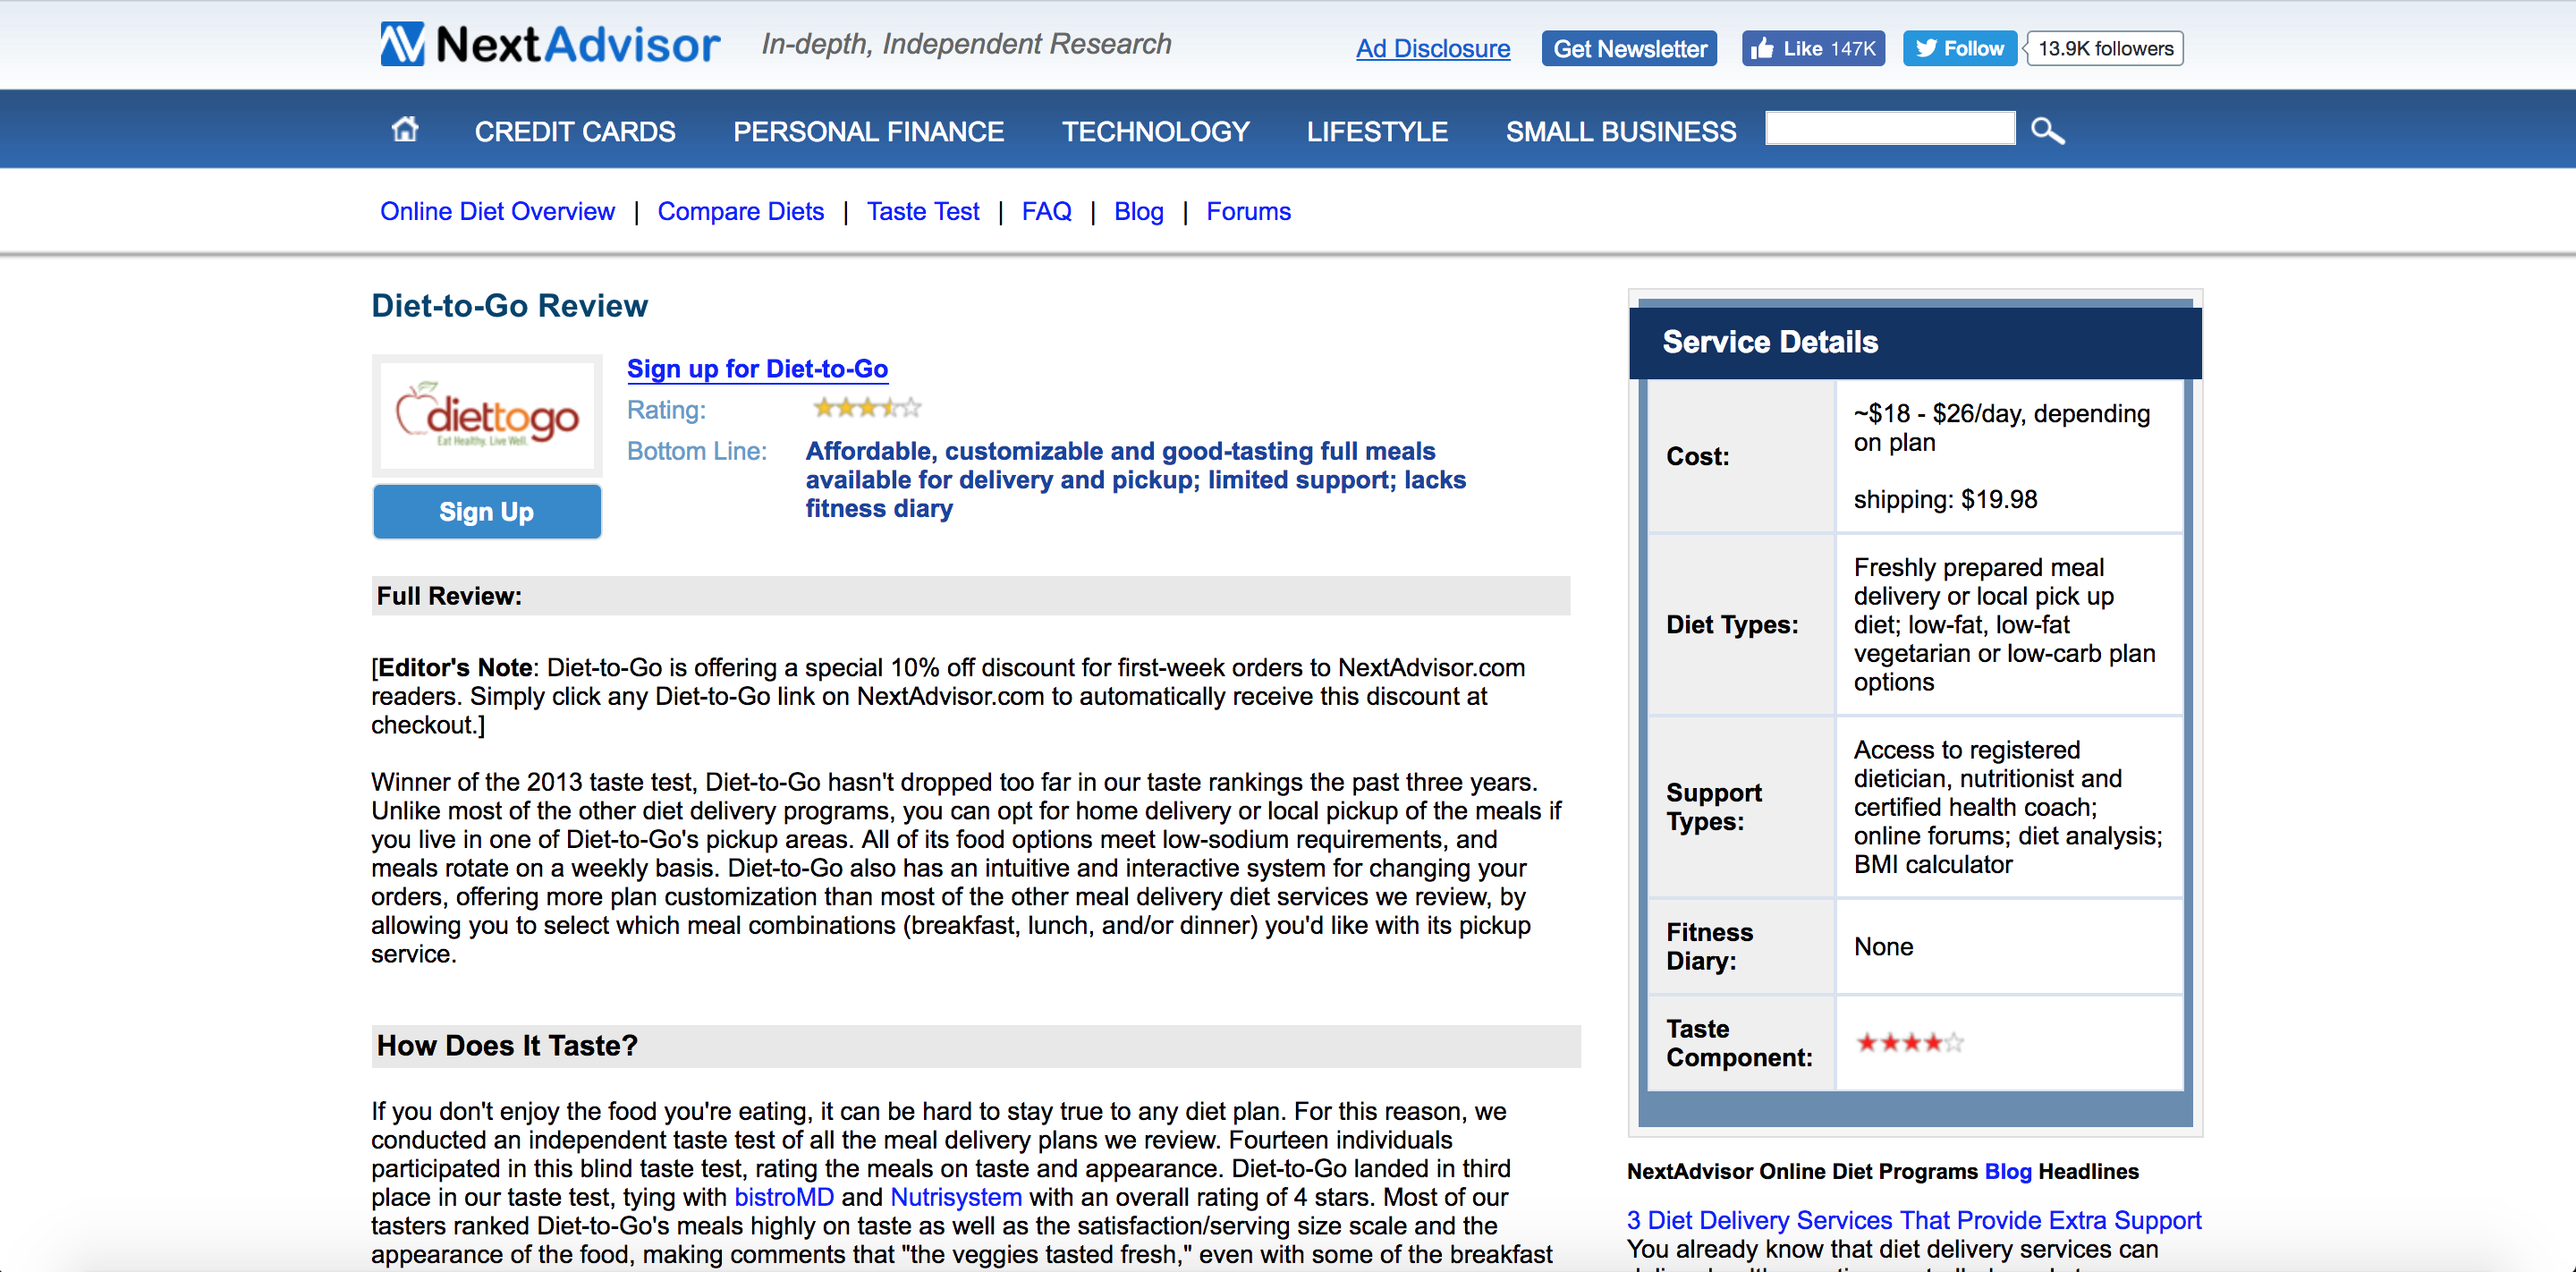This screenshot has width=2576, height=1272.
Task: Click the diettogo logo thumbnail
Action: click(487, 415)
